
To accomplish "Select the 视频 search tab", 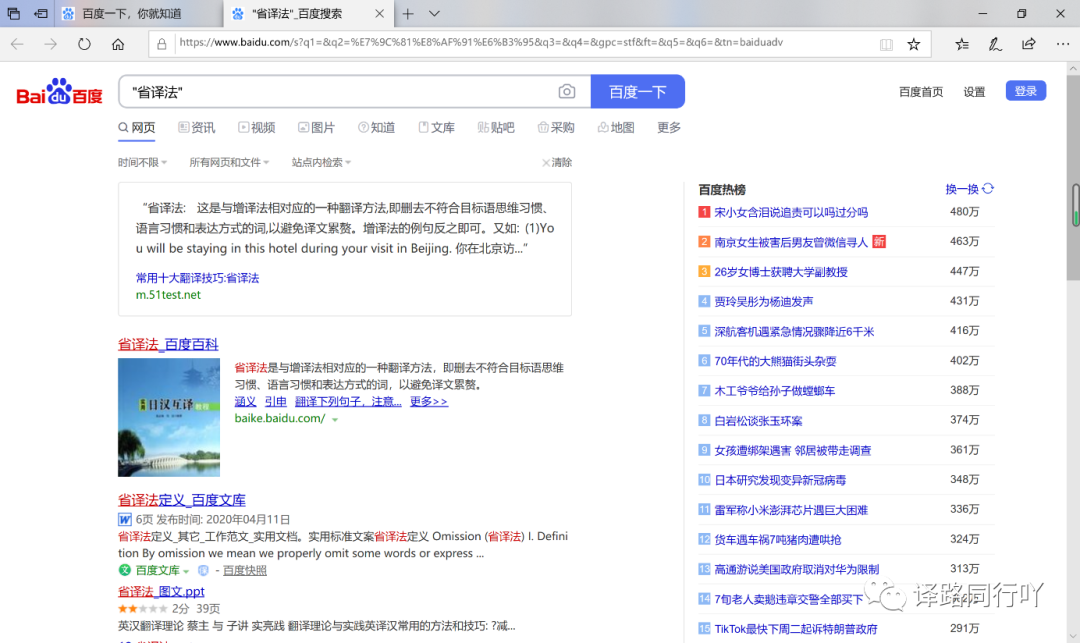I will (x=257, y=128).
